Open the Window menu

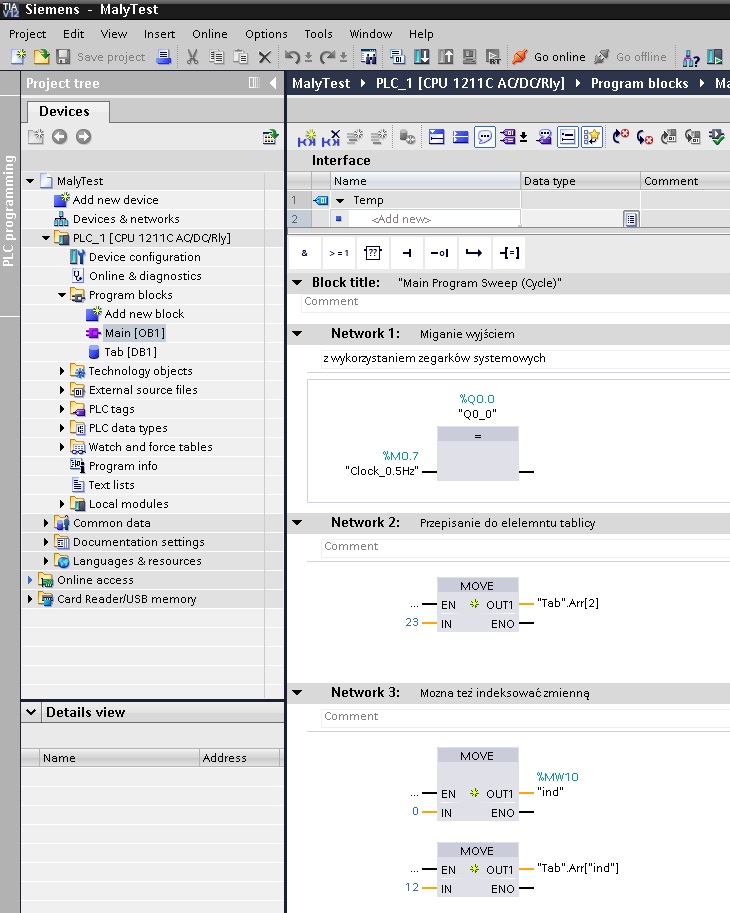pos(370,34)
